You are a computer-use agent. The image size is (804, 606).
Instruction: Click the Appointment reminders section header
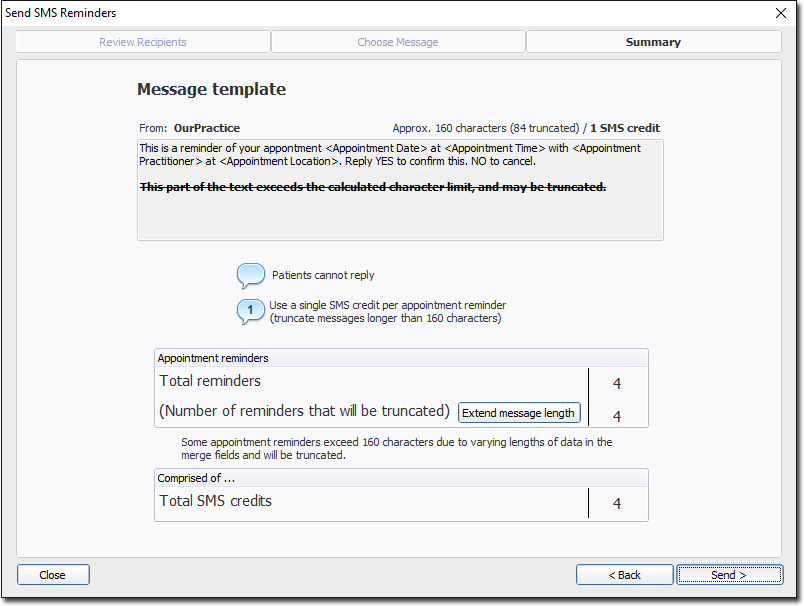213,358
